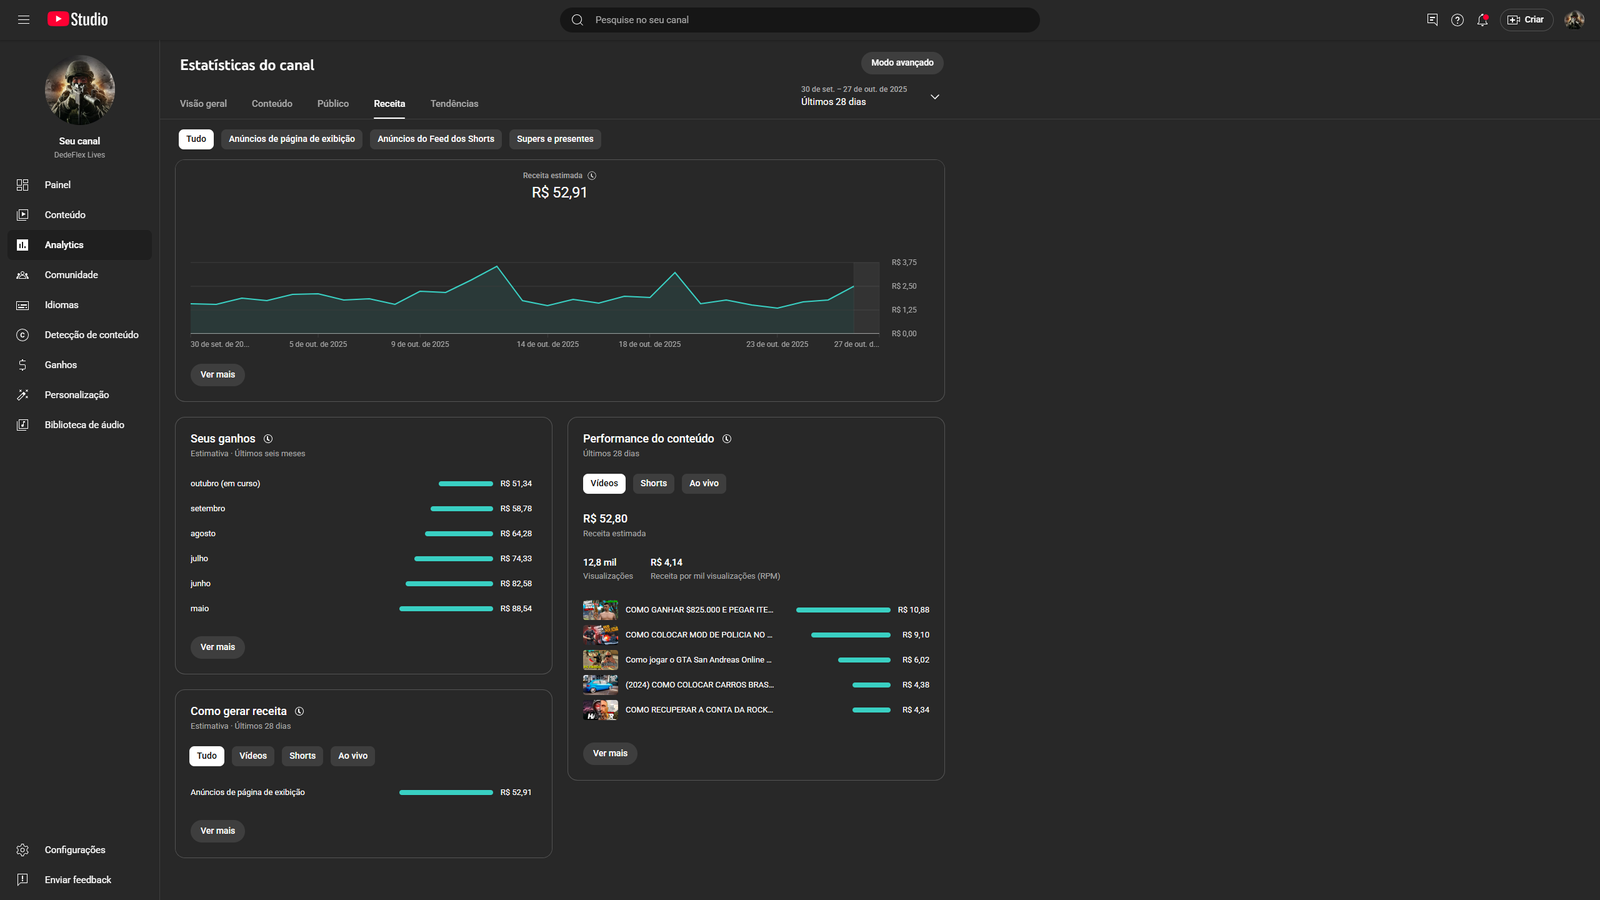Open the Criar dropdown button
The height and width of the screenshot is (900, 1600).
[1525, 20]
